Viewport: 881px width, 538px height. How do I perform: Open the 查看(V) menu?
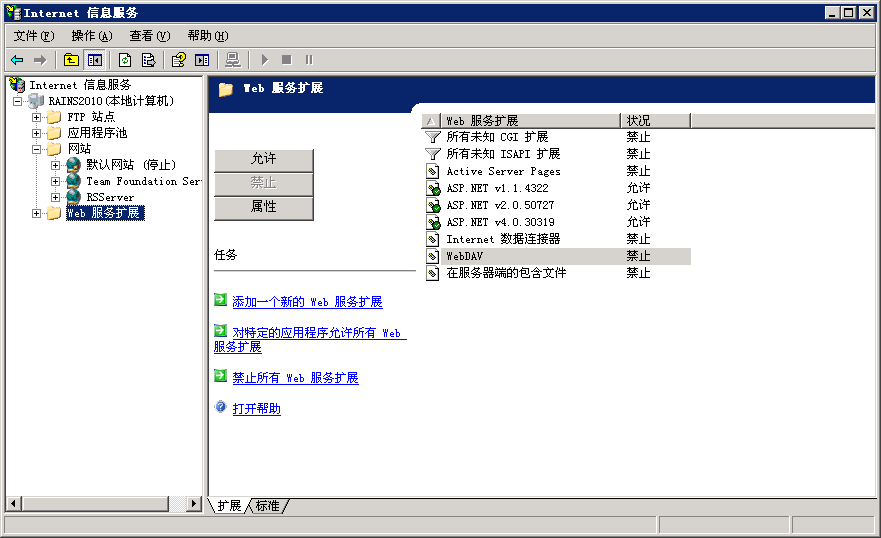(x=149, y=36)
